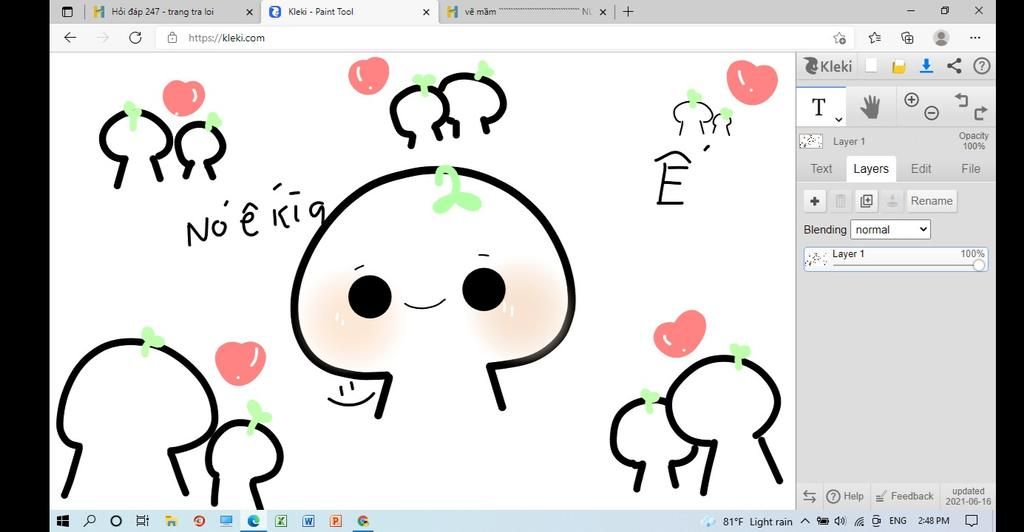Switch to the File tab
This screenshot has width=1024, height=532.
(970, 168)
